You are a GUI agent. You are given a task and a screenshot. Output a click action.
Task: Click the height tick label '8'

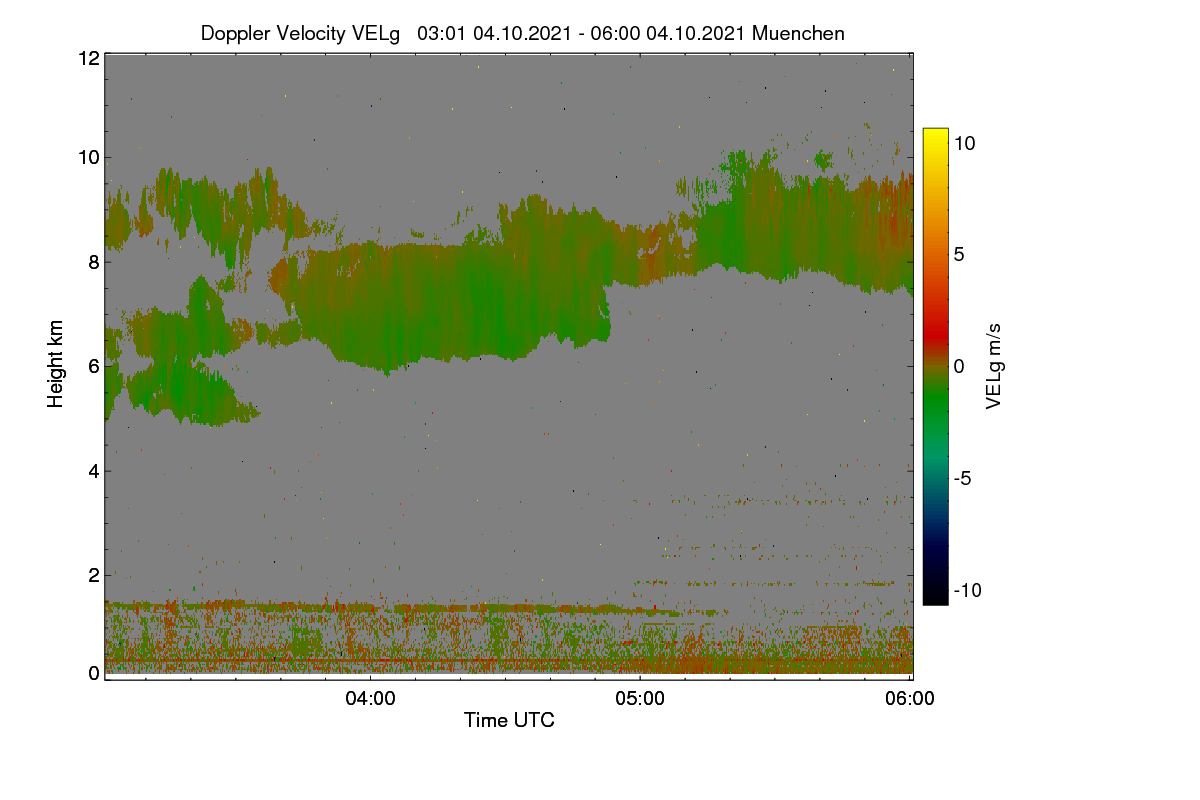point(94,262)
